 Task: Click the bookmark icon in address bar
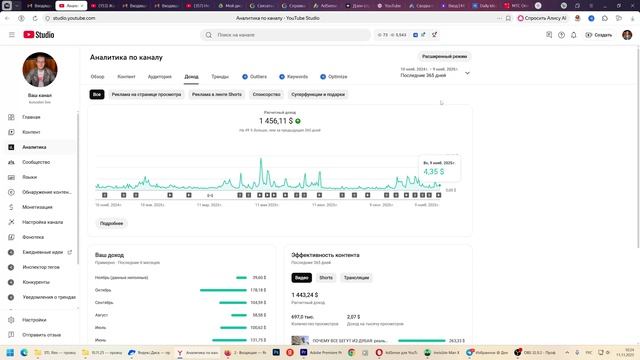pyautogui.click(x=508, y=18)
